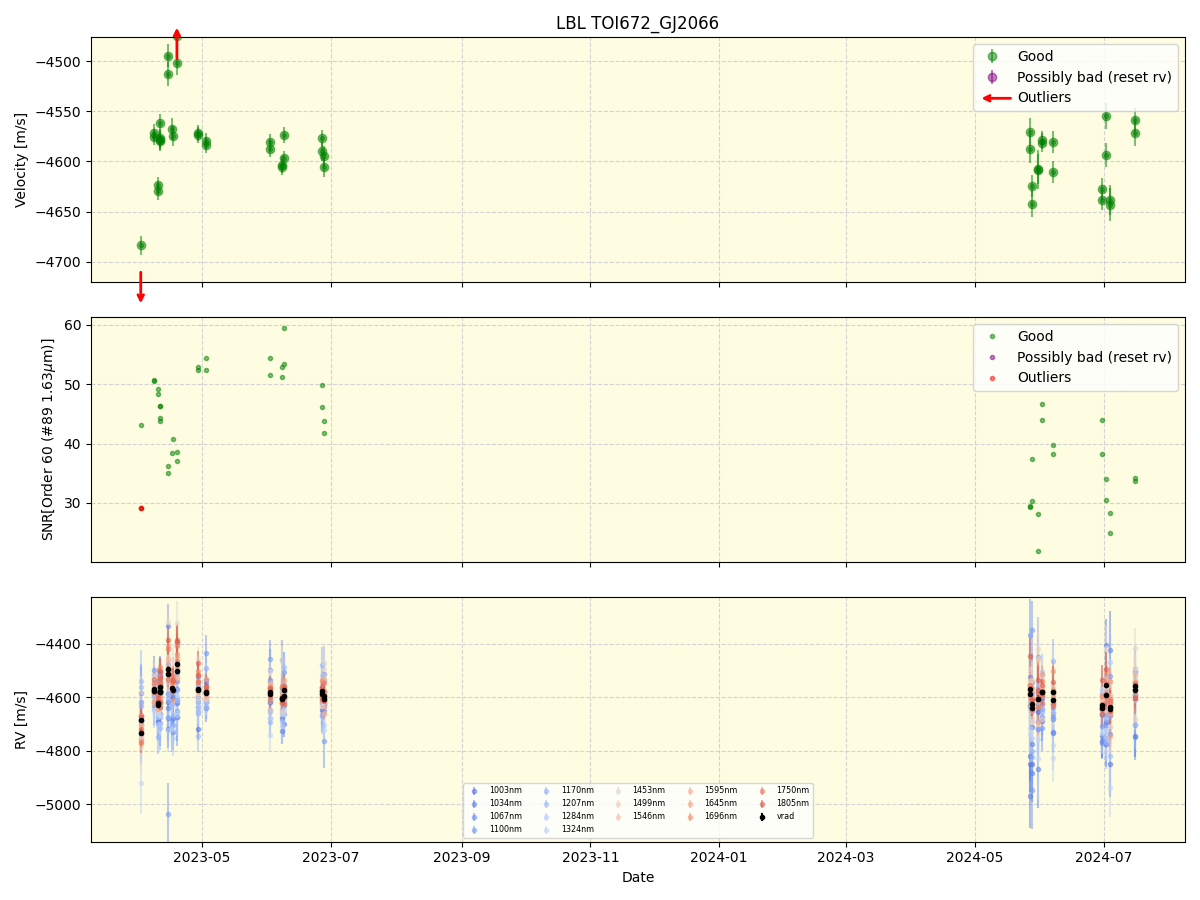Click the RV [m/s] axis label

(x=21, y=720)
